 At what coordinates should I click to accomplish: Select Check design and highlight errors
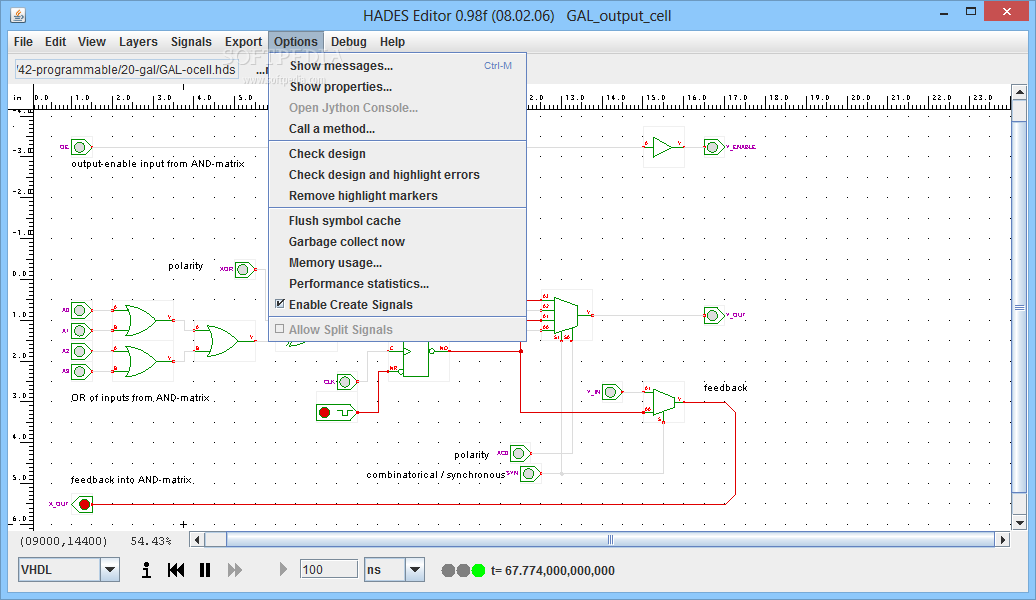coord(397,174)
